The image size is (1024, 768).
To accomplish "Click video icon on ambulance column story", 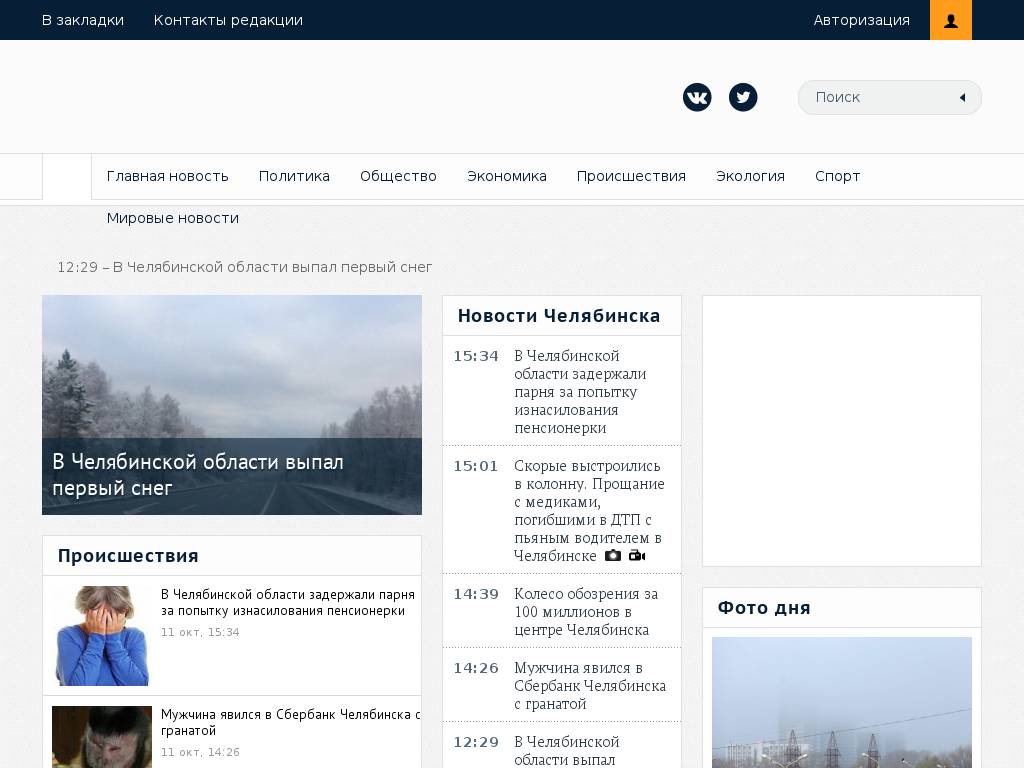I will point(637,556).
